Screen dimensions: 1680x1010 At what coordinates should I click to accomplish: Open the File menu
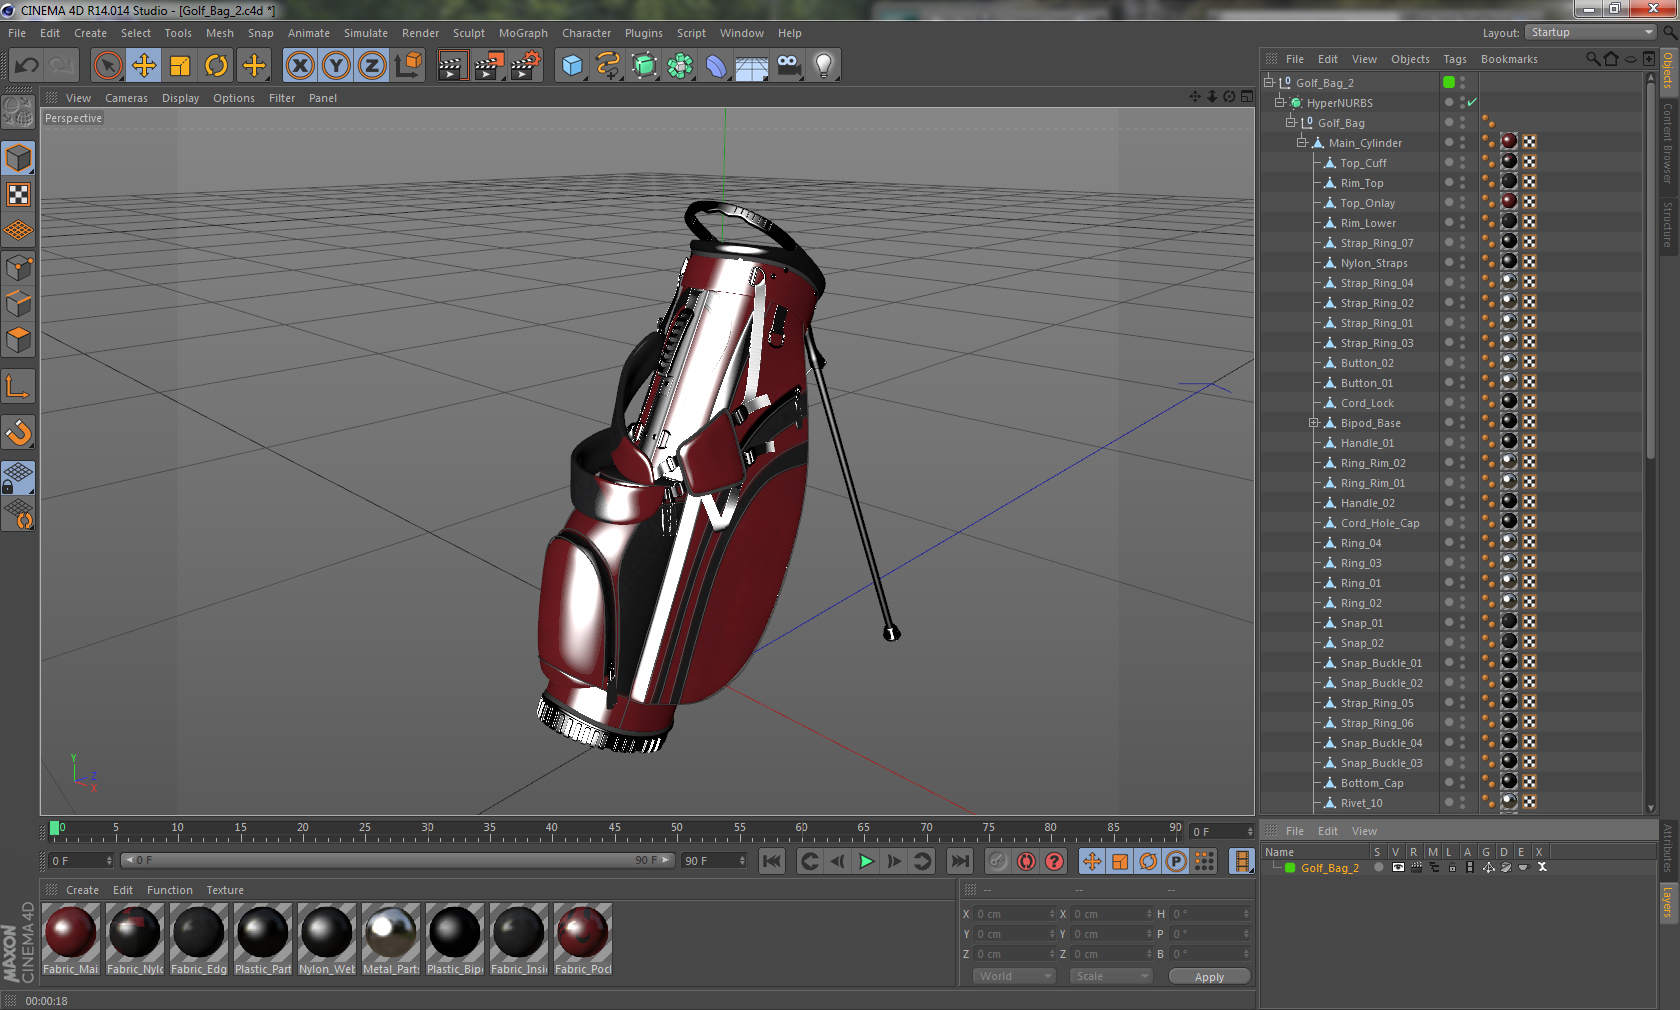17,33
